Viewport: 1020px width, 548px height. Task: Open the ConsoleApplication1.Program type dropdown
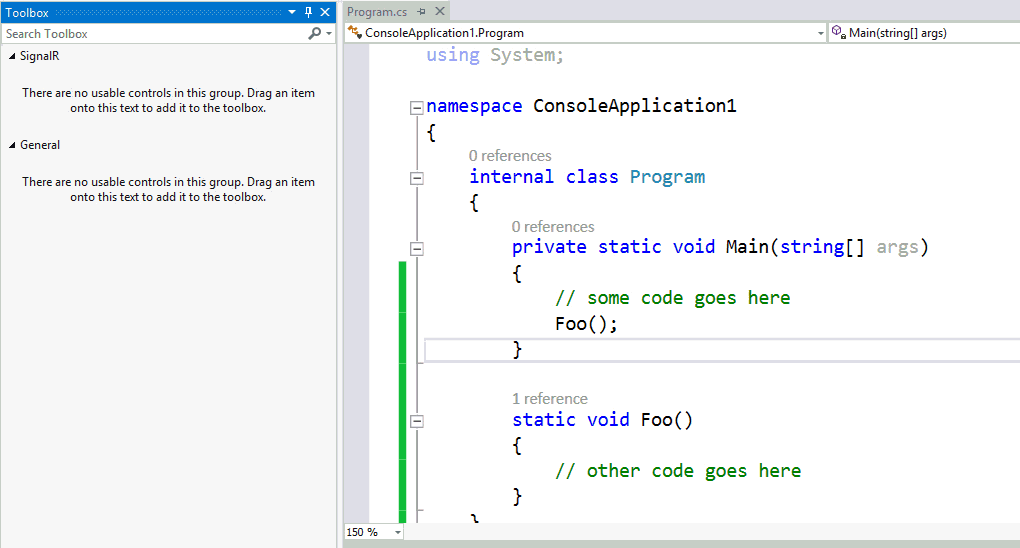pyautogui.click(x=819, y=33)
